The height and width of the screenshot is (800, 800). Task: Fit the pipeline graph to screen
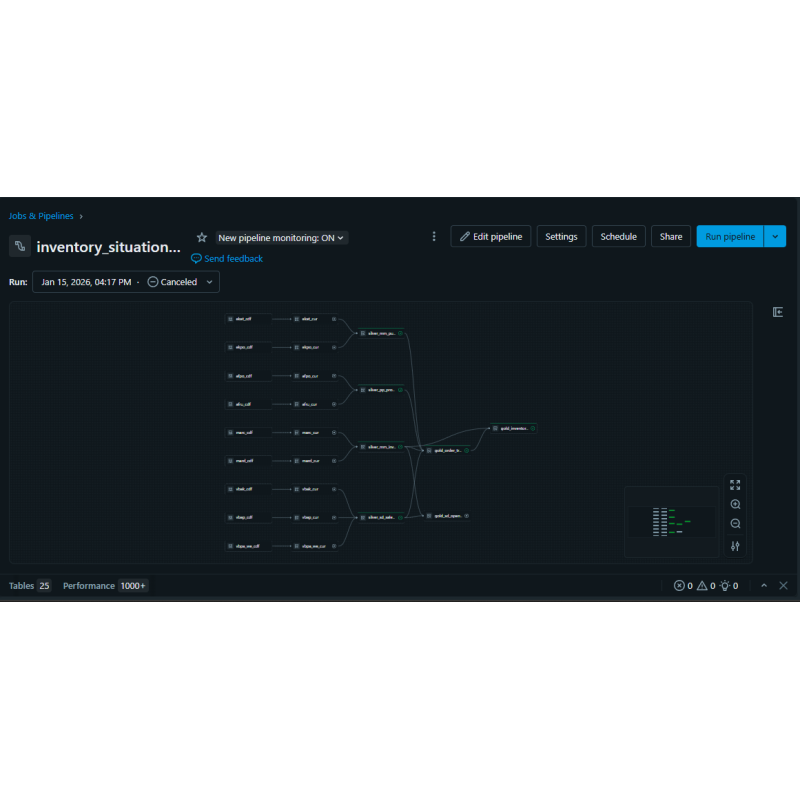[x=735, y=485]
